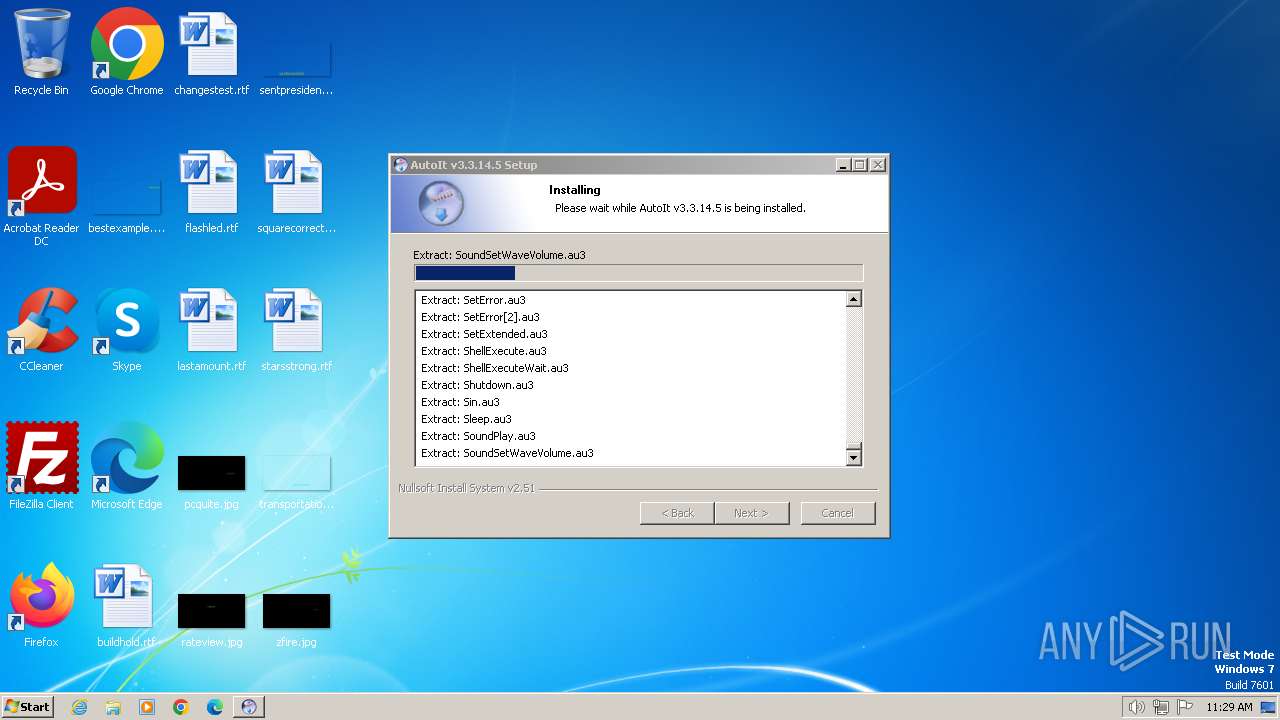Click the log line 'Extract: Sin.au3'
The width and height of the screenshot is (1280, 720).
pyautogui.click(x=460, y=402)
